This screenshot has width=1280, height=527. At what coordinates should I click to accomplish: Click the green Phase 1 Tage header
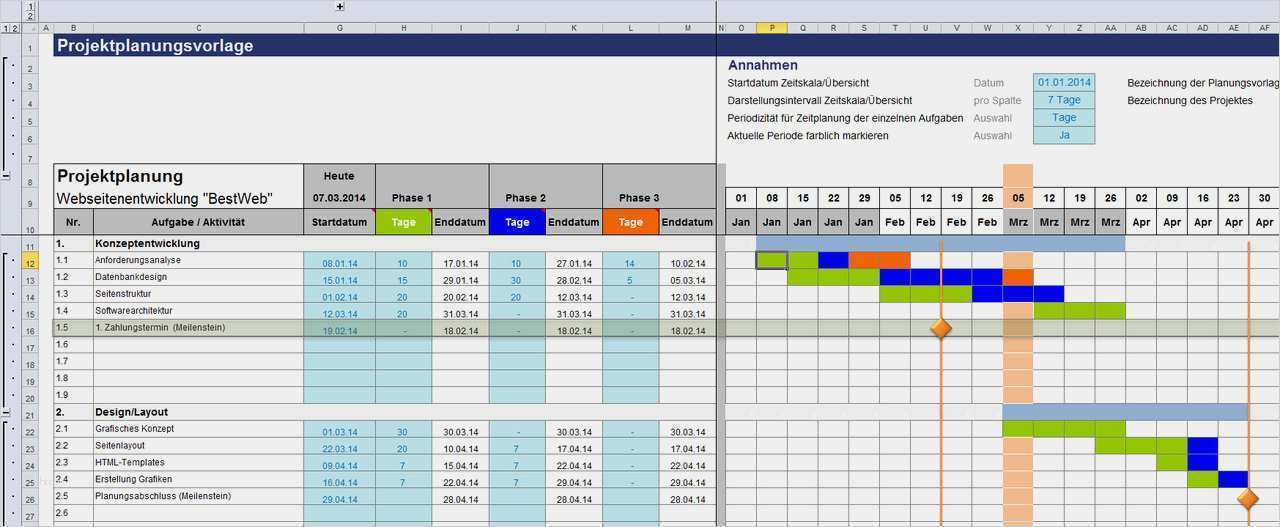404,222
